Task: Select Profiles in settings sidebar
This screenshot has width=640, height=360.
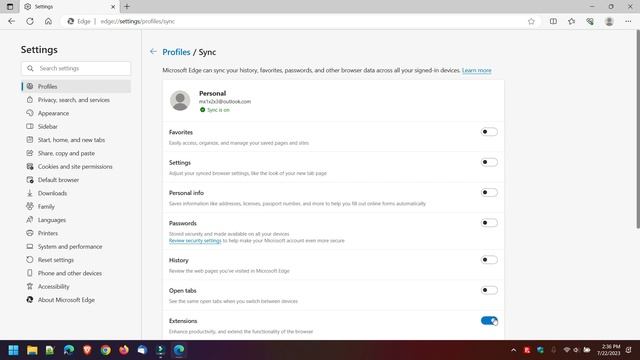Action: pyautogui.click(x=76, y=86)
